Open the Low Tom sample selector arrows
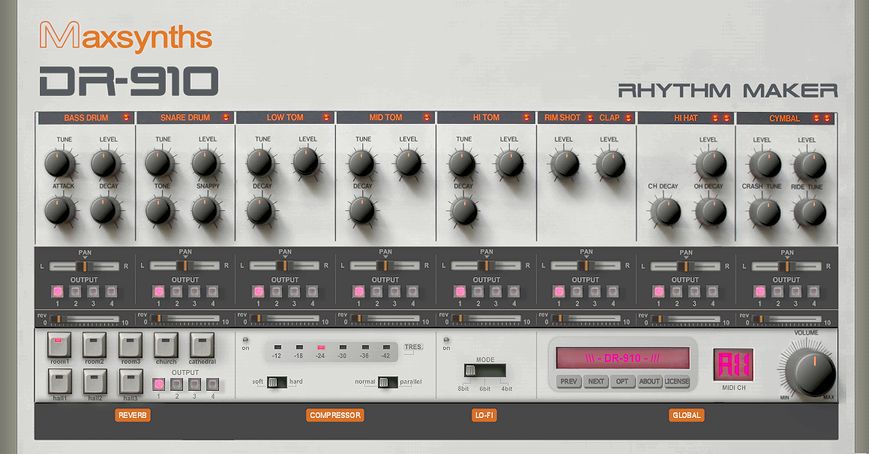 326,117
